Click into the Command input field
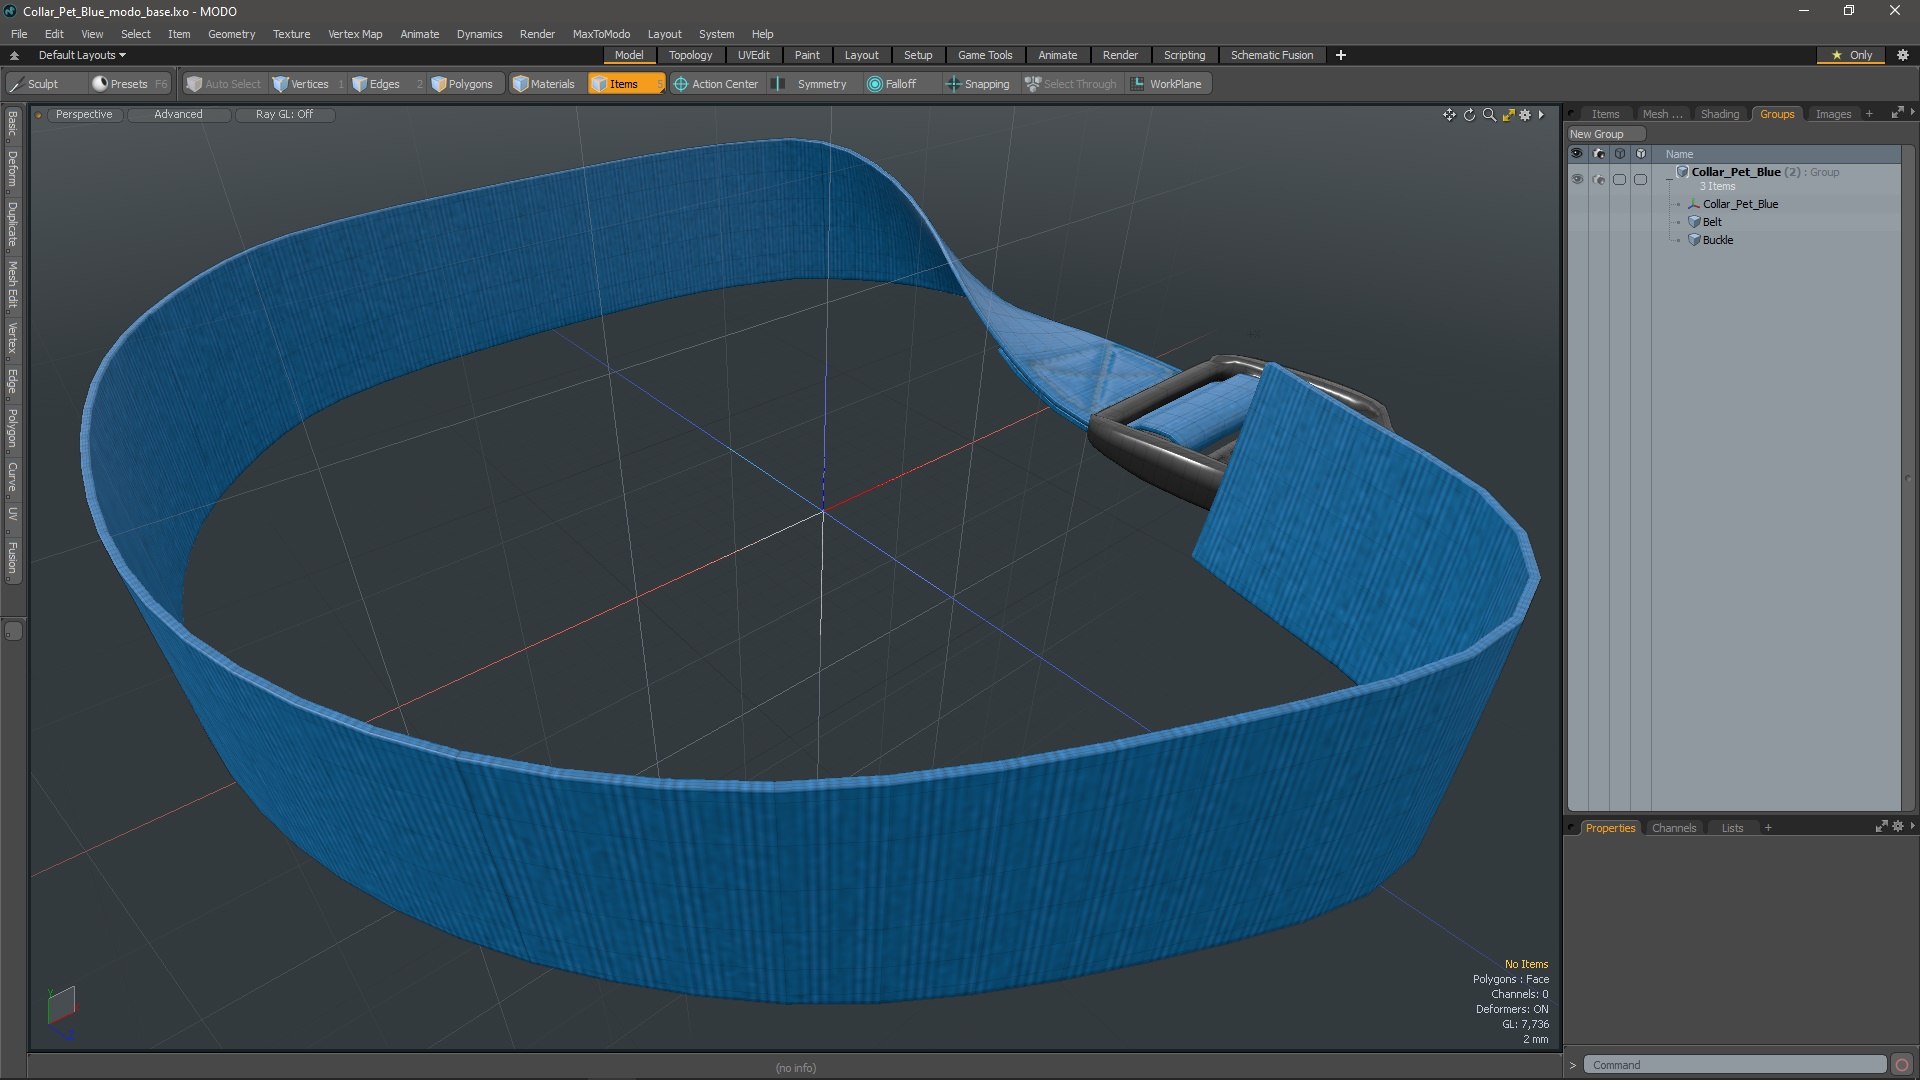The height and width of the screenshot is (1080, 1920). [x=1734, y=1065]
